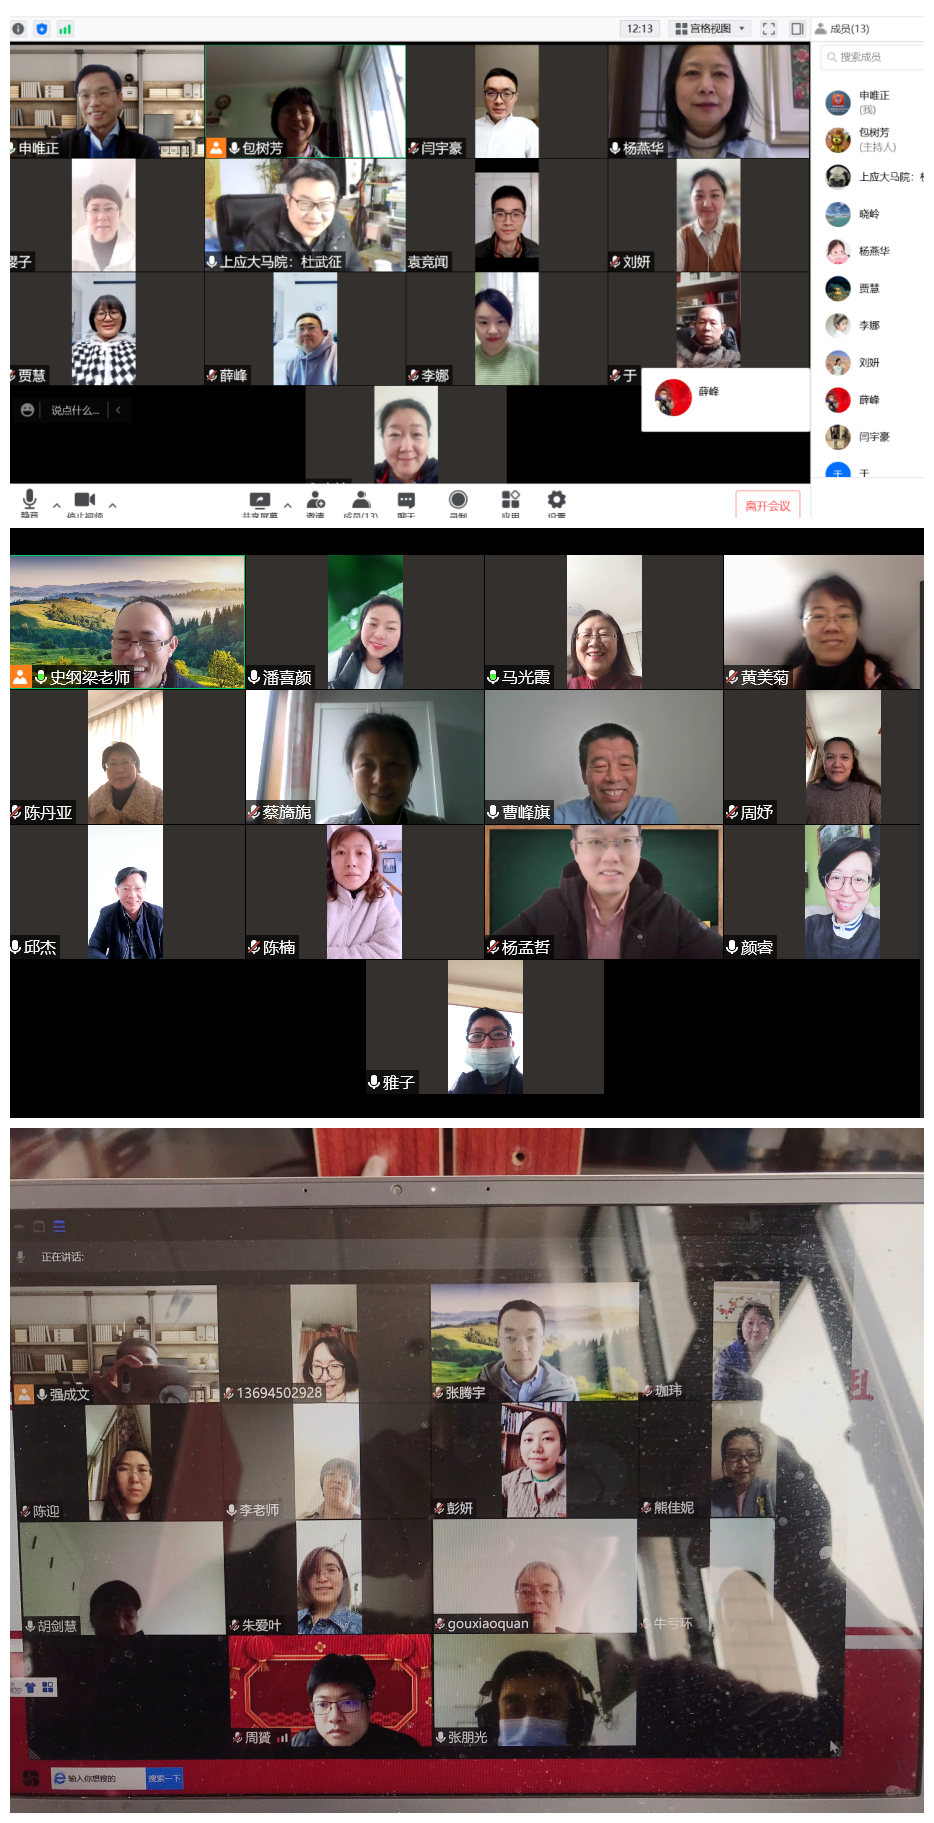The image size is (934, 1823).
Task: Open the share screen tool
Action: [x=259, y=500]
